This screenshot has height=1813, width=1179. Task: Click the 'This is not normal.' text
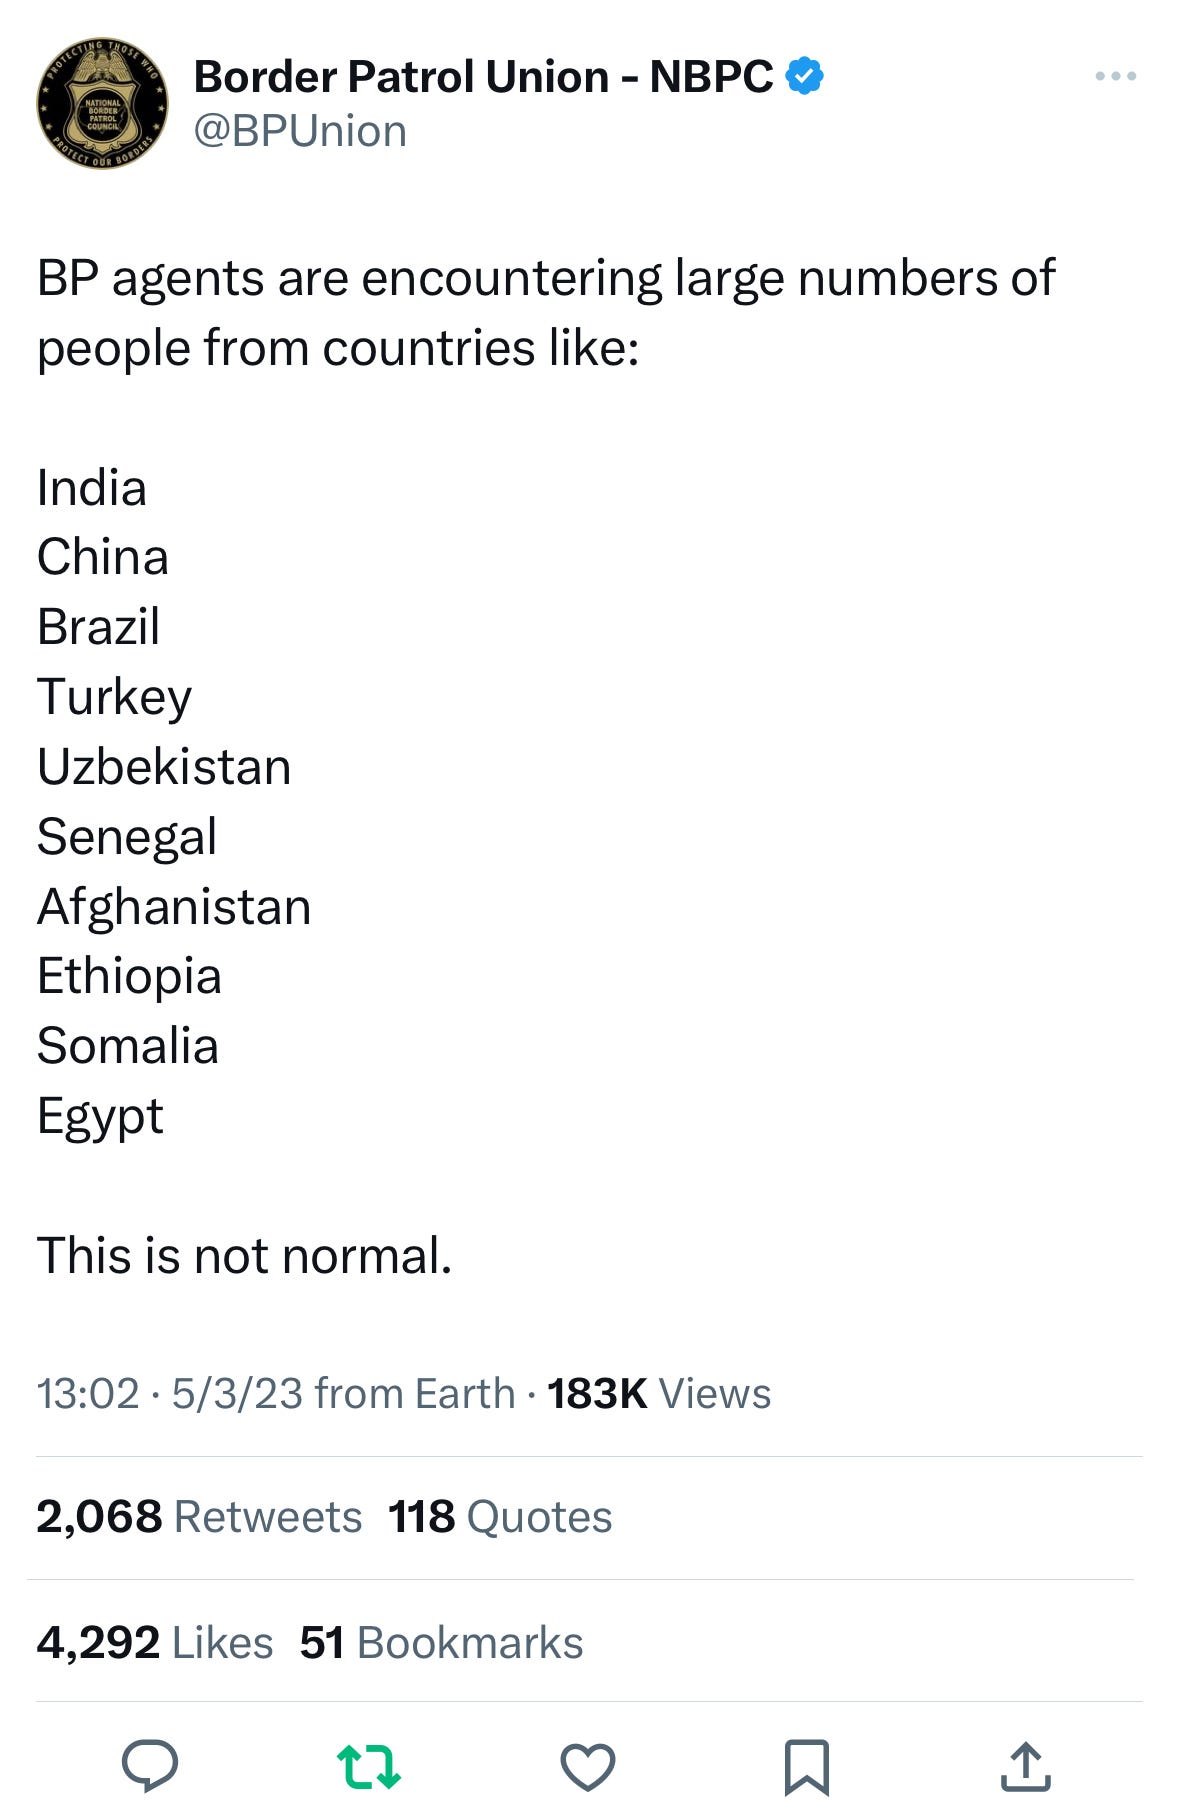coord(244,1255)
